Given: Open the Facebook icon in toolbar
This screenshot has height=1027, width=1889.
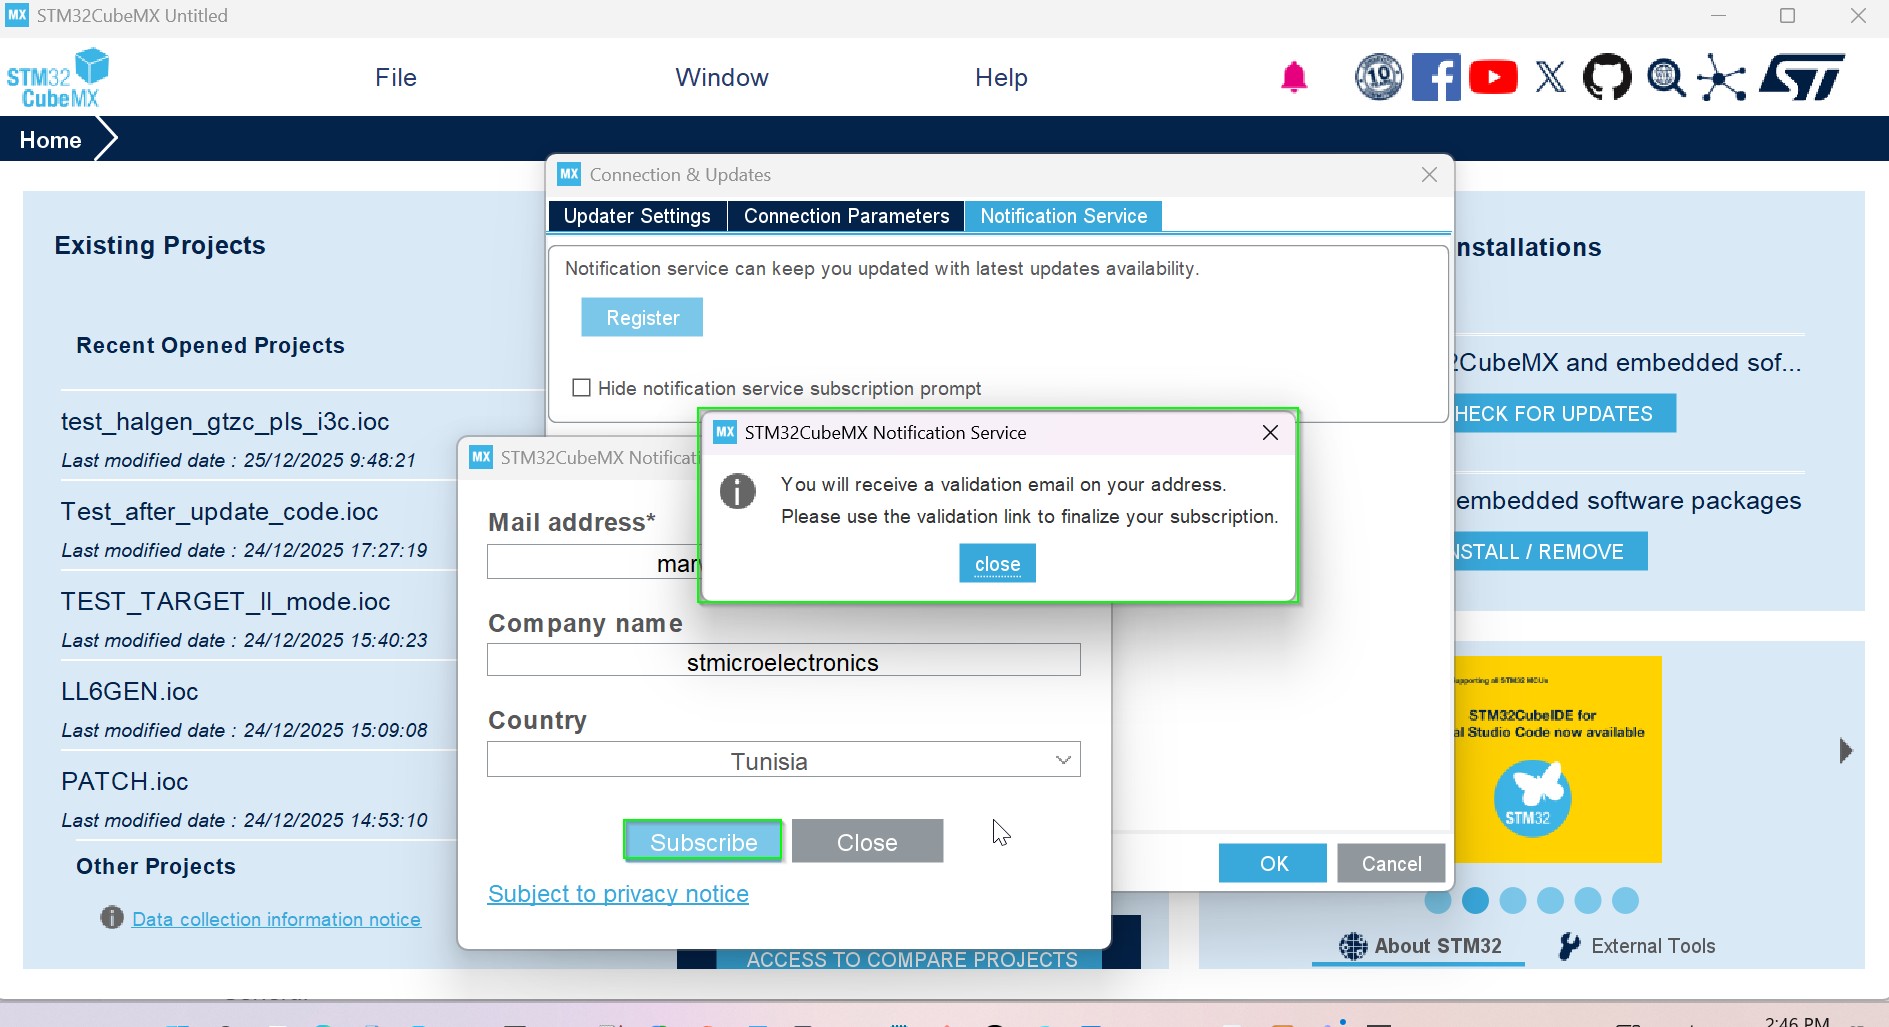Looking at the screenshot, I should (x=1436, y=77).
